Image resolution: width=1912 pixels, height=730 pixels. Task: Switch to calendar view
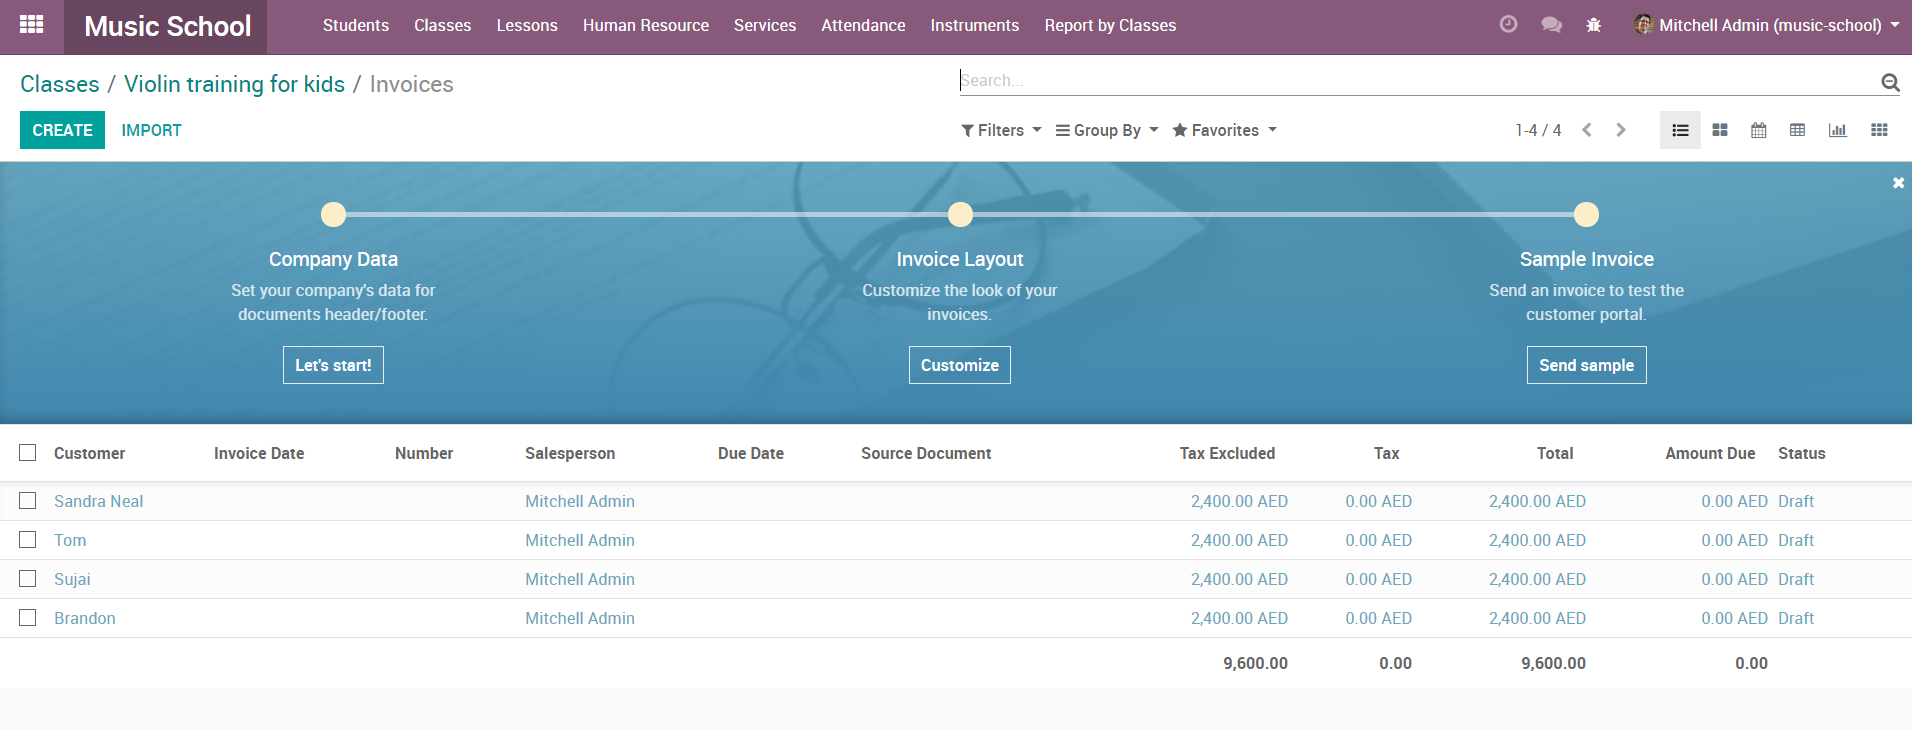click(x=1759, y=130)
